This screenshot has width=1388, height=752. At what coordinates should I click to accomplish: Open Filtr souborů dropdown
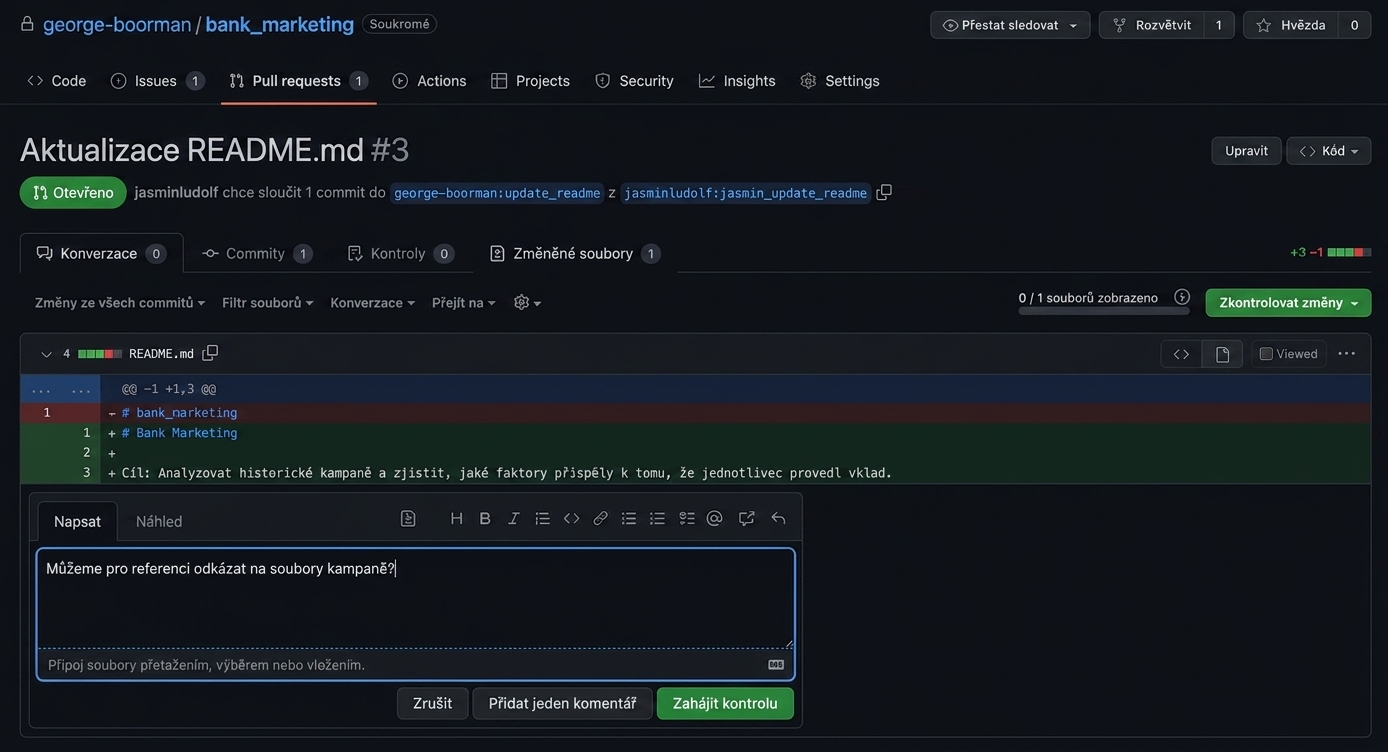tap(268, 302)
